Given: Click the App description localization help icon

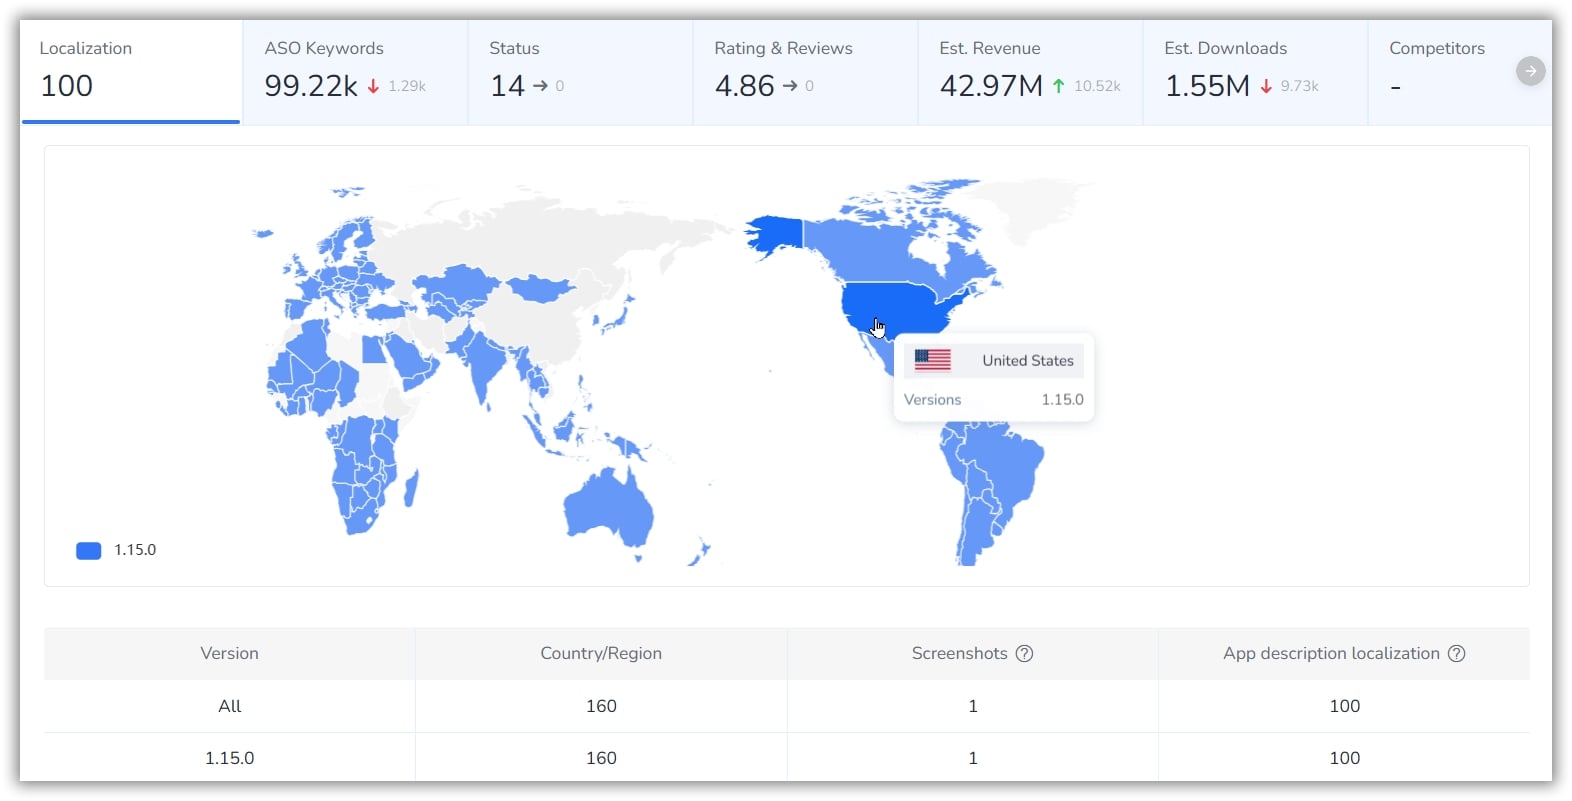Looking at the screenshot, I should click(1456, 654).
